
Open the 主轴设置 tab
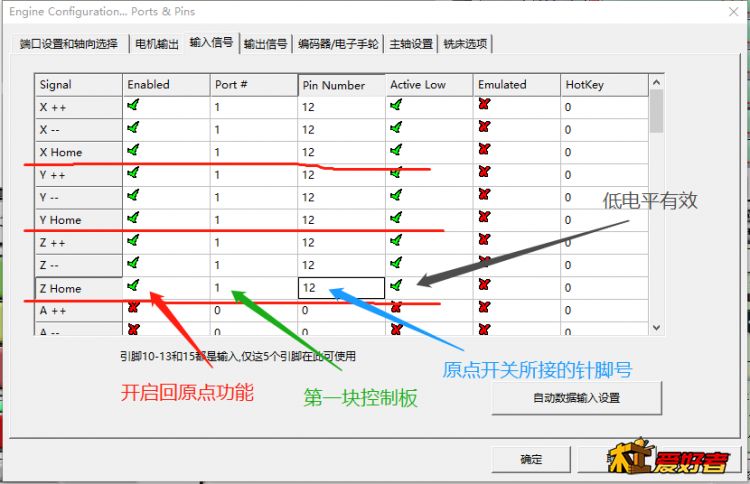411,44
